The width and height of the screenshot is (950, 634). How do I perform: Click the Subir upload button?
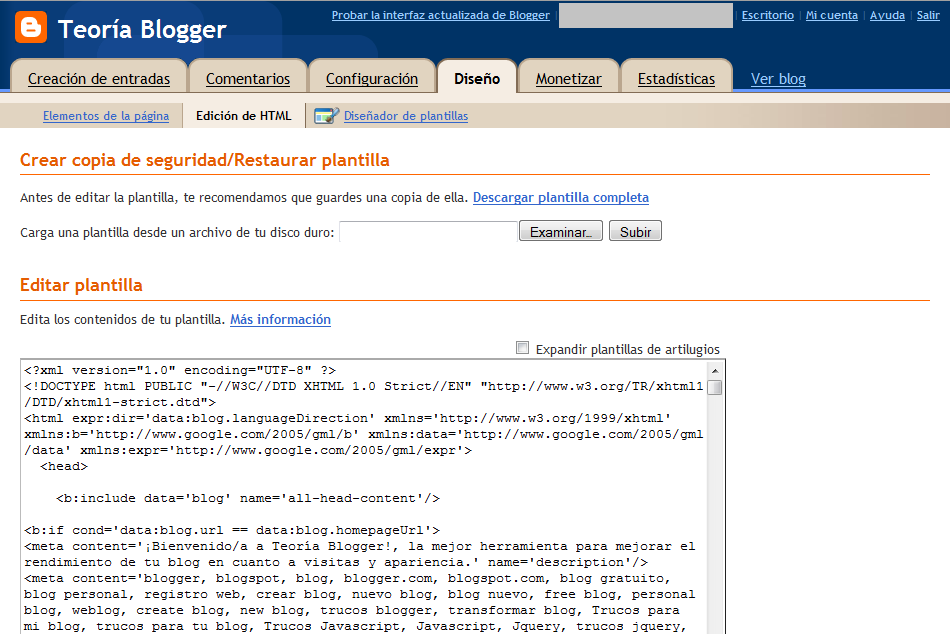coord(635,231)
